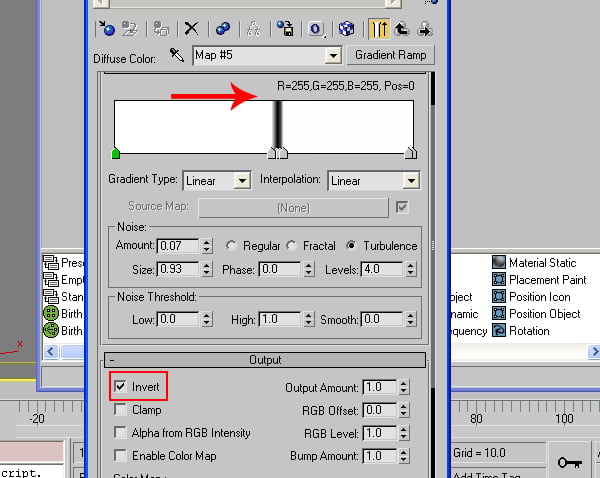Screen dimensions: 600x478
Task: Select the green gradient flag marker
Action: [116, 153]
